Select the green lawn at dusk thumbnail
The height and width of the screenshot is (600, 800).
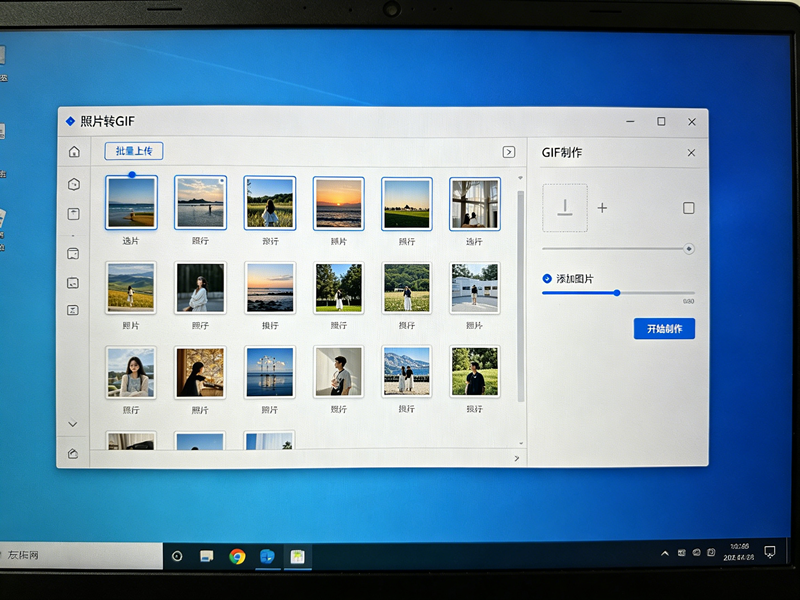[407, 204]
